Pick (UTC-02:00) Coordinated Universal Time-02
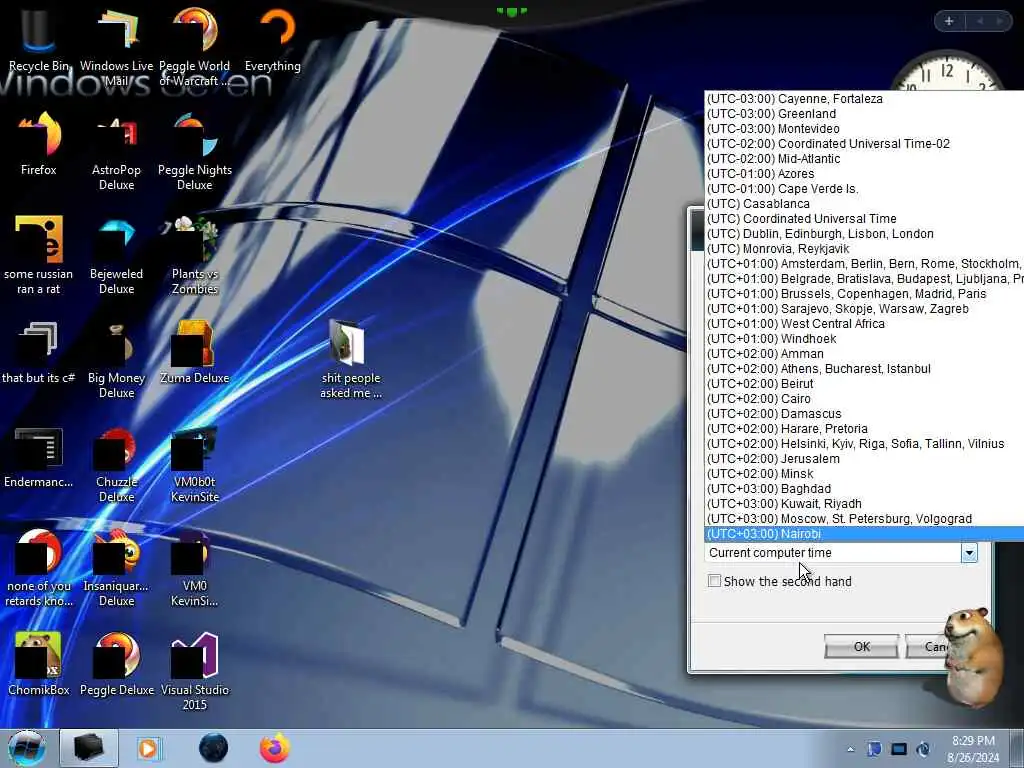1024x768 pixels. (x=865, y=144)
